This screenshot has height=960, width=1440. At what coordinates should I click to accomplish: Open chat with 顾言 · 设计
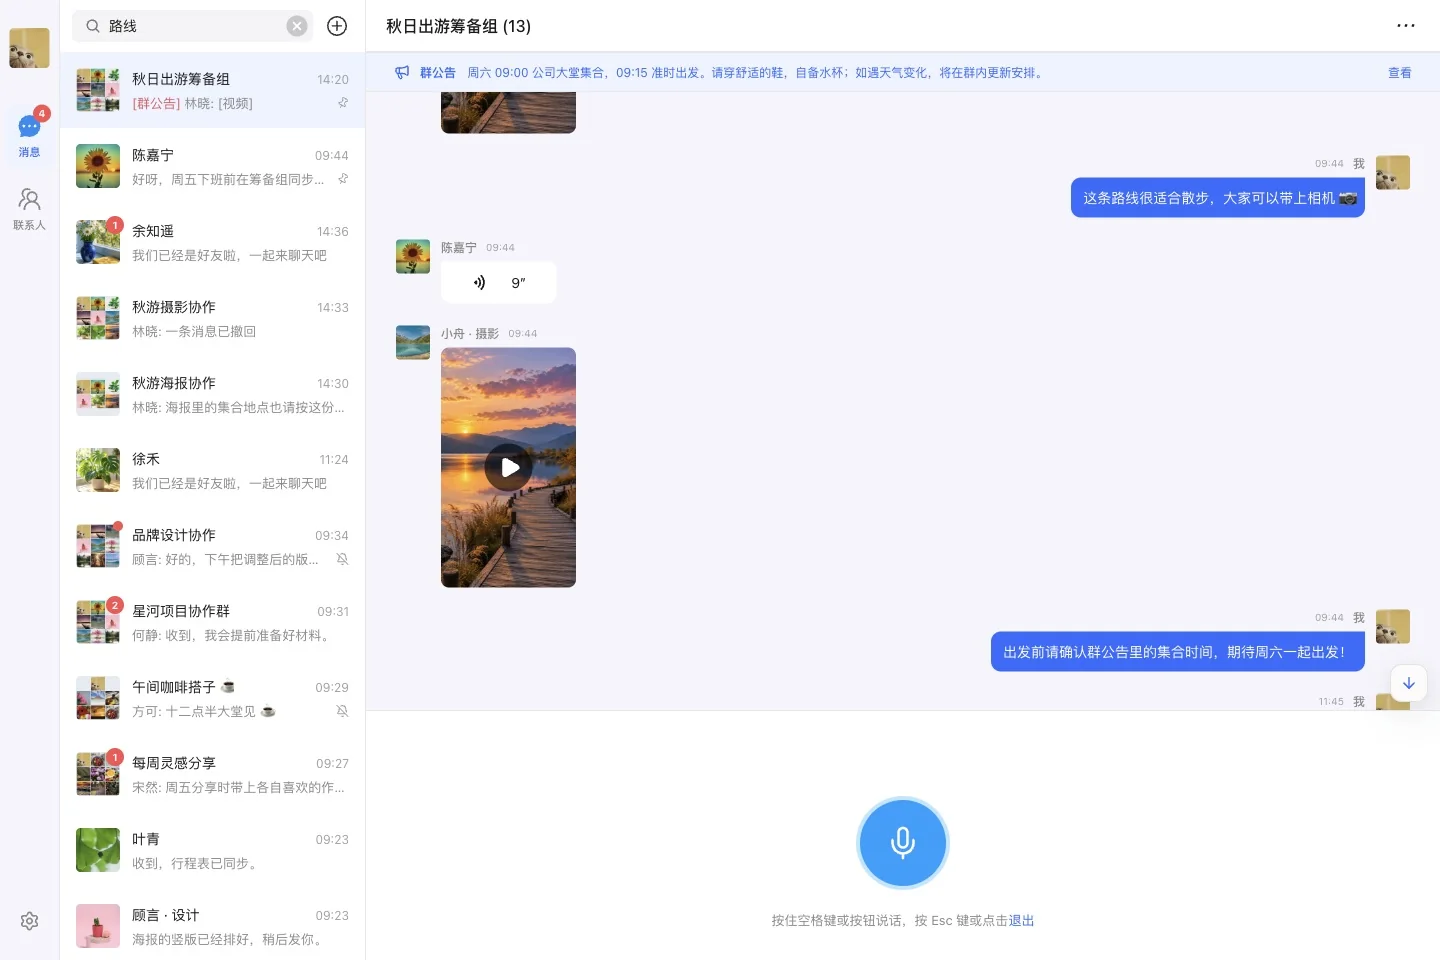(212, 926)
